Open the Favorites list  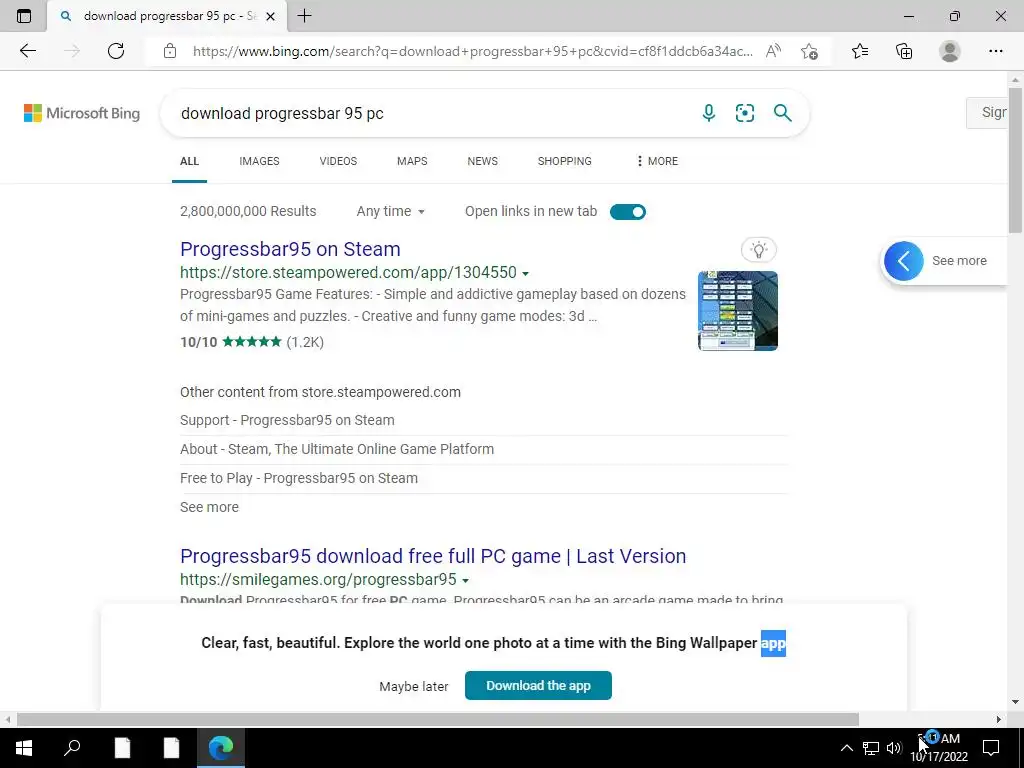pos(860,51)
